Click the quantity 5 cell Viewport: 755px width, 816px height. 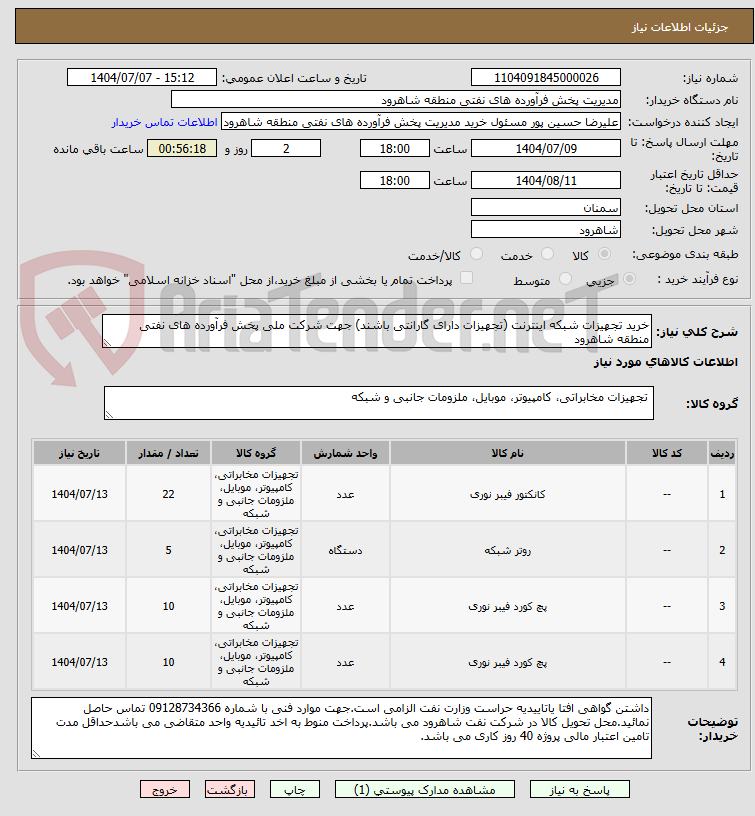pos(168,550)
